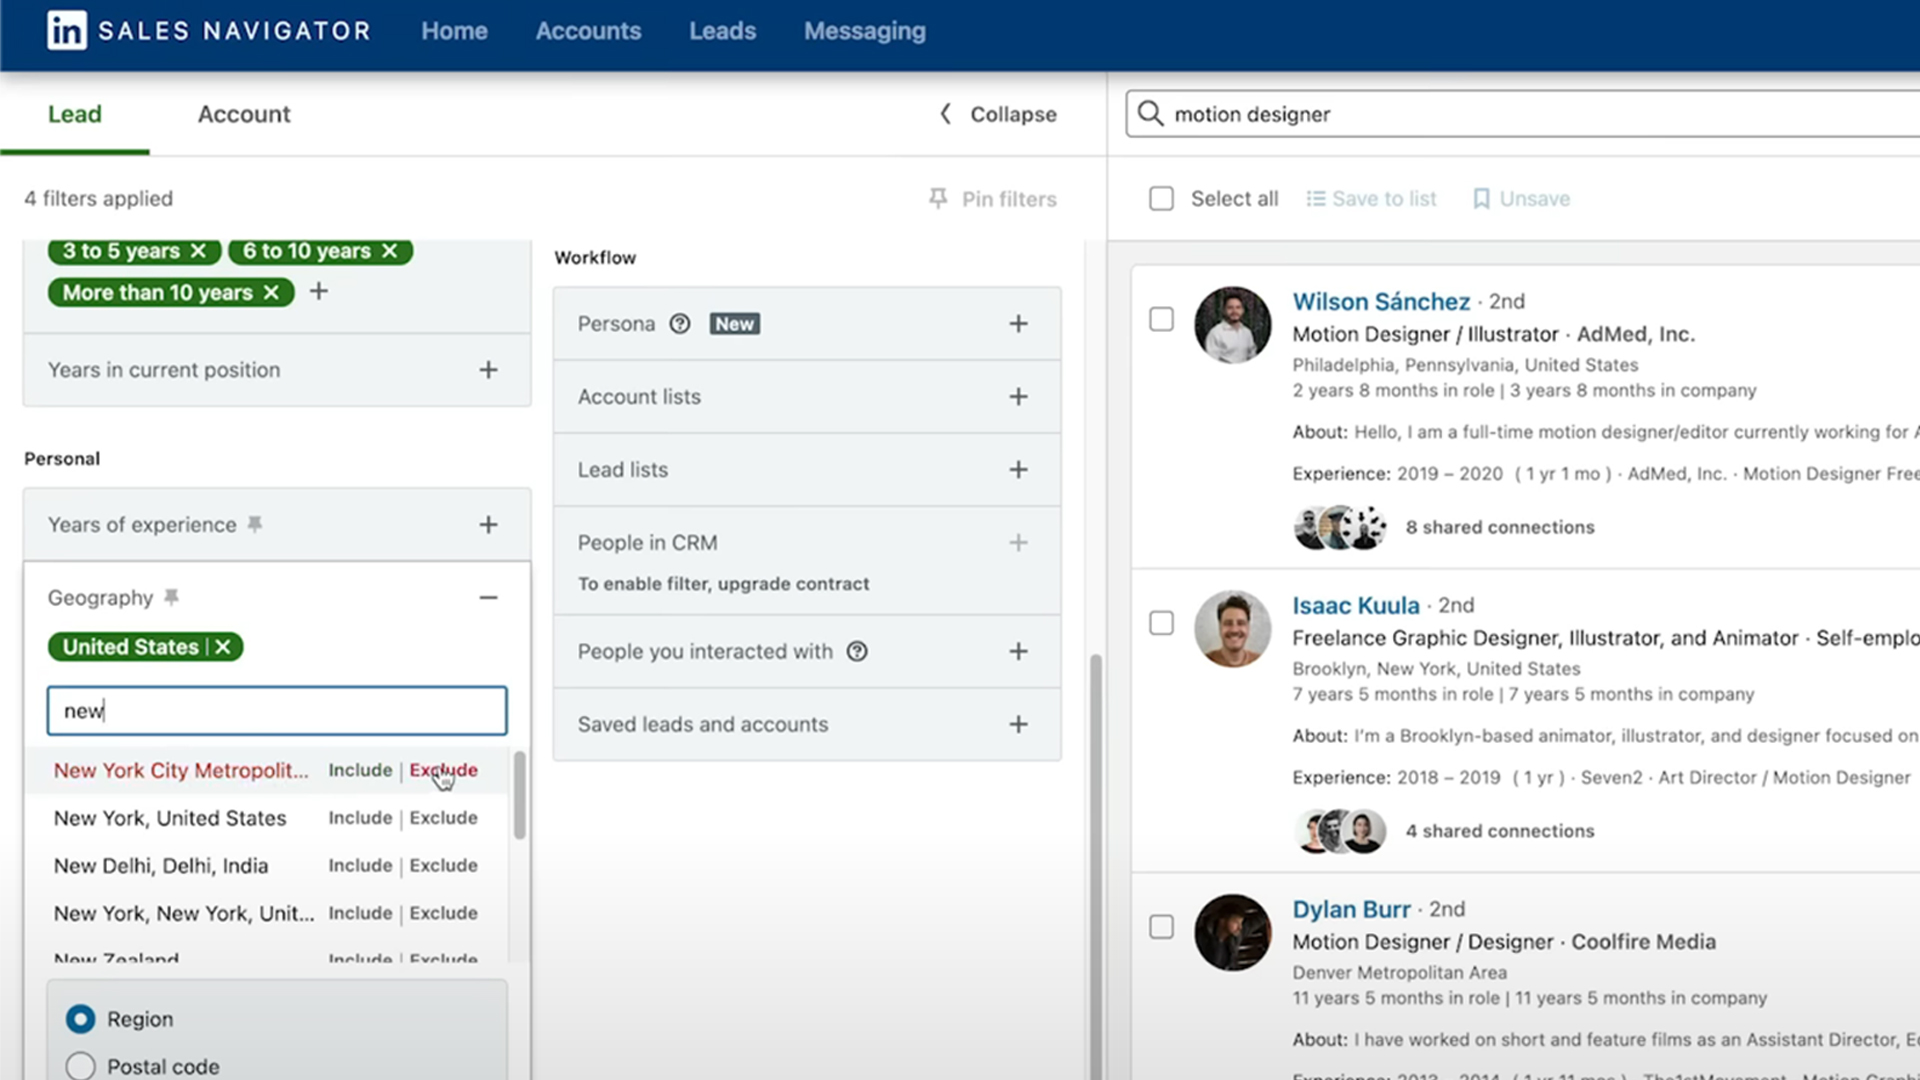Expand the Account lists filter
This screenshot has height=1080, width=1920.
[x=1018, y=397]
